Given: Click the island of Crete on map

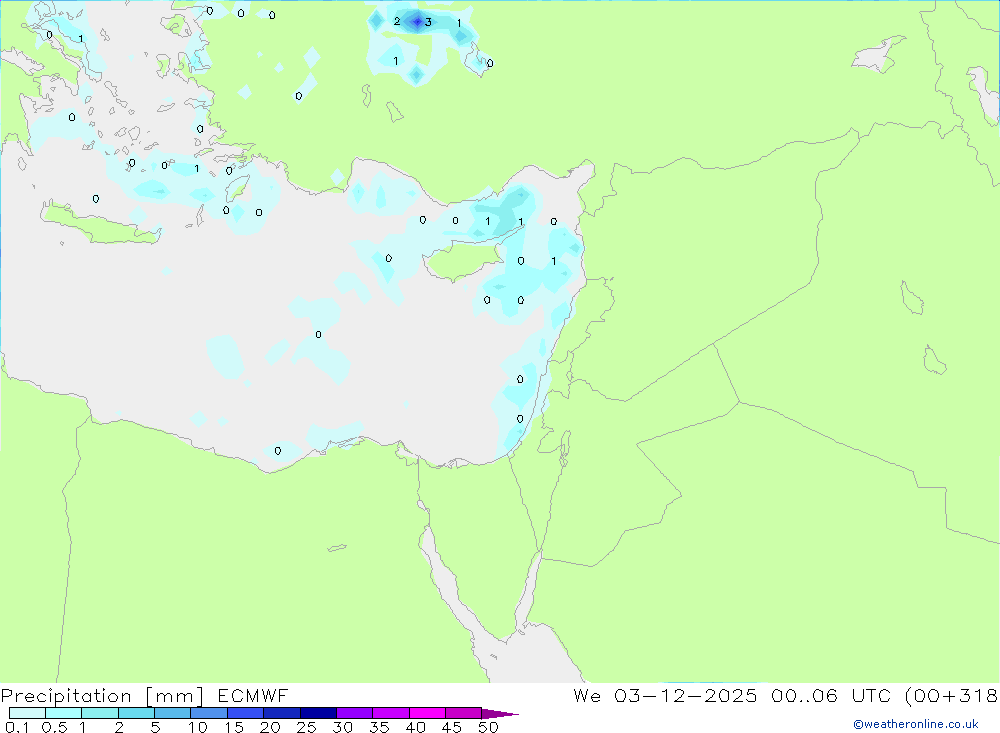Looking at the screenshot, I should click(101, 223).
